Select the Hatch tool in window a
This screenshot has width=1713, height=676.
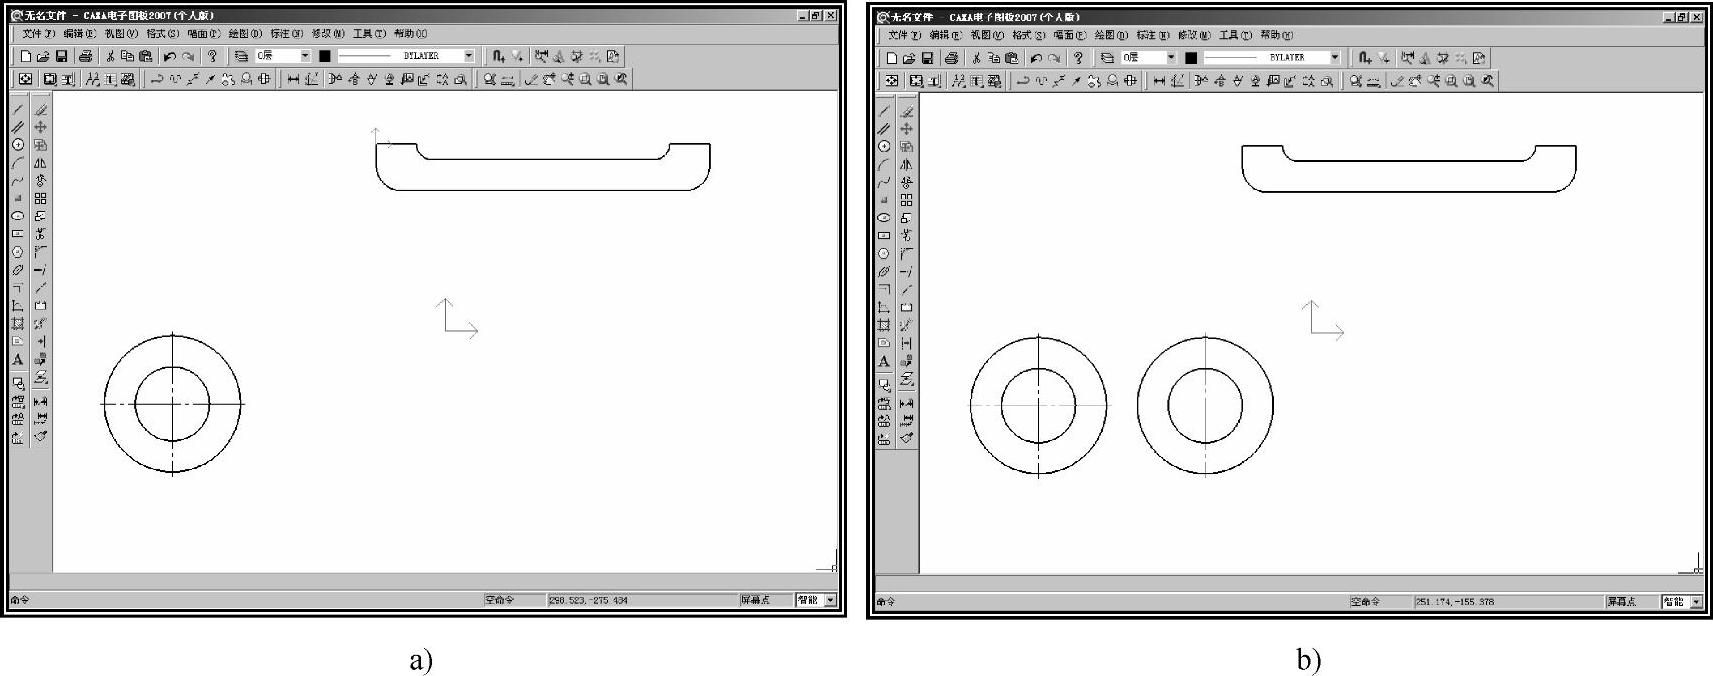tap(18, 324)
